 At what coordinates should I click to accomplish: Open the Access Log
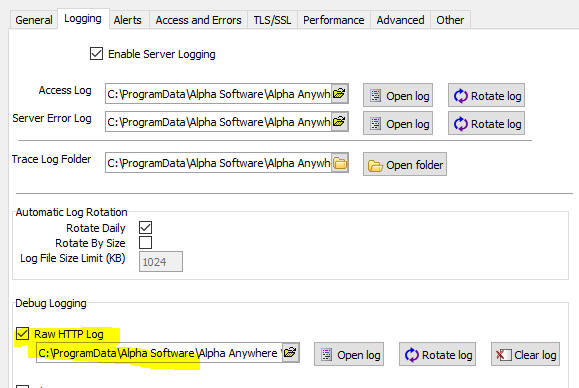[x=398, y=96]
